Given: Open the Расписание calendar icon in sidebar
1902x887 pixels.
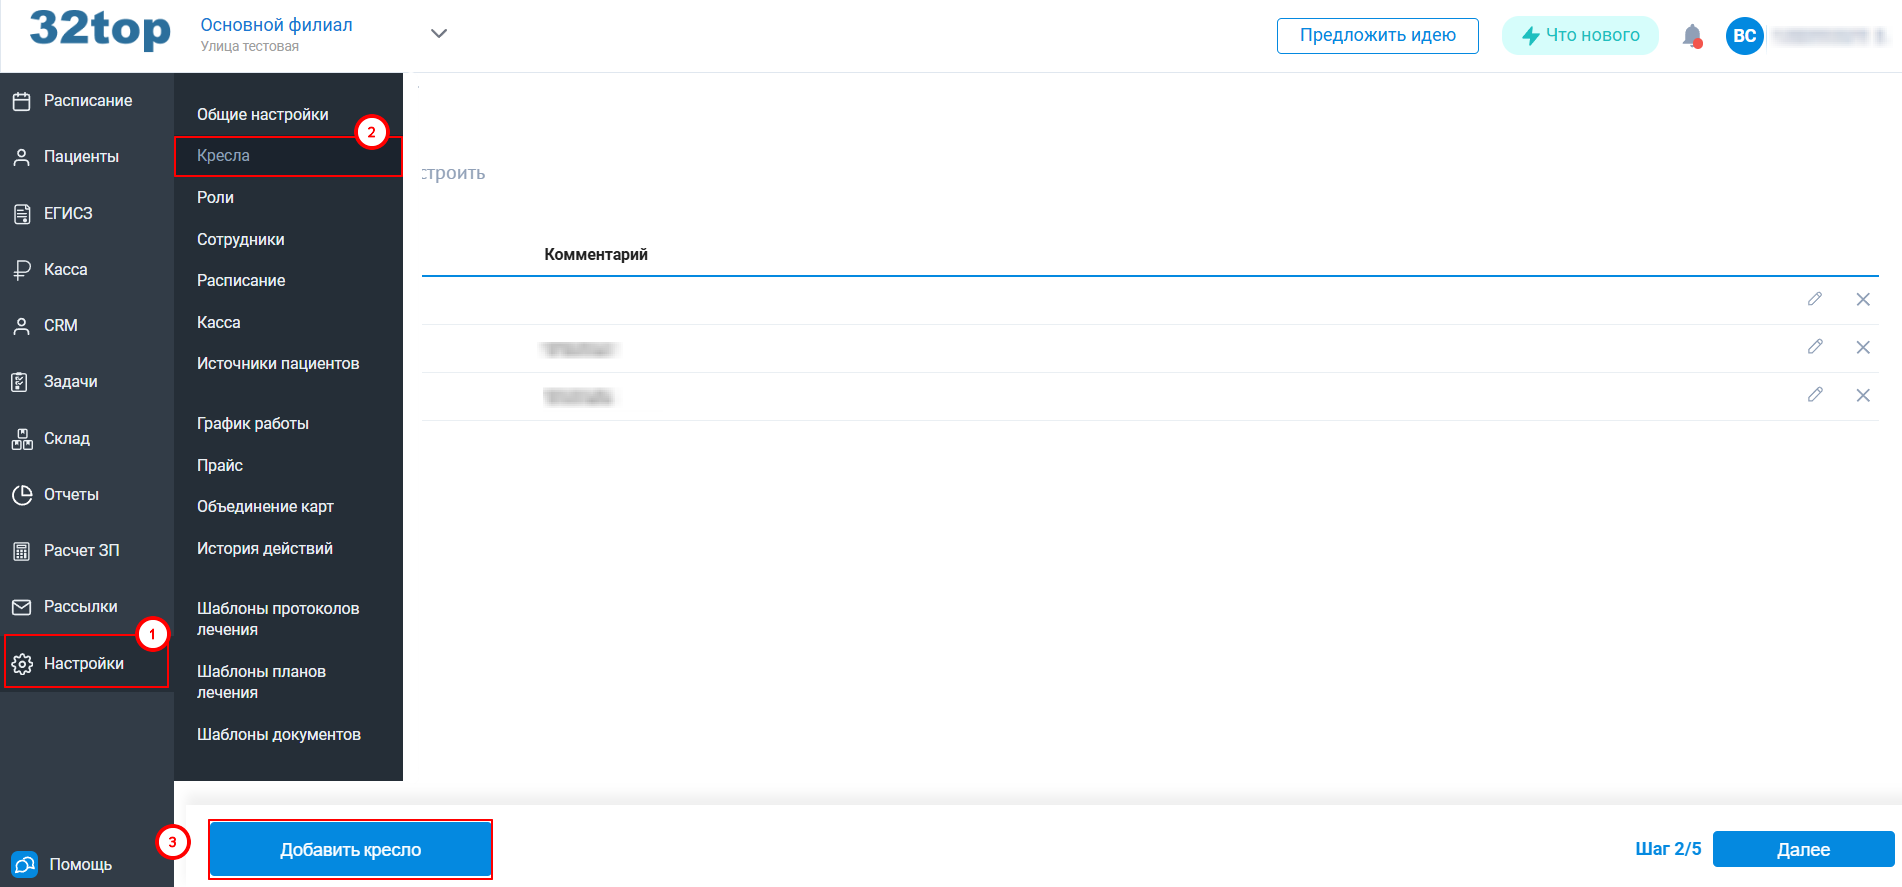Looking at the screenshot, I should [x=21, y=101].
